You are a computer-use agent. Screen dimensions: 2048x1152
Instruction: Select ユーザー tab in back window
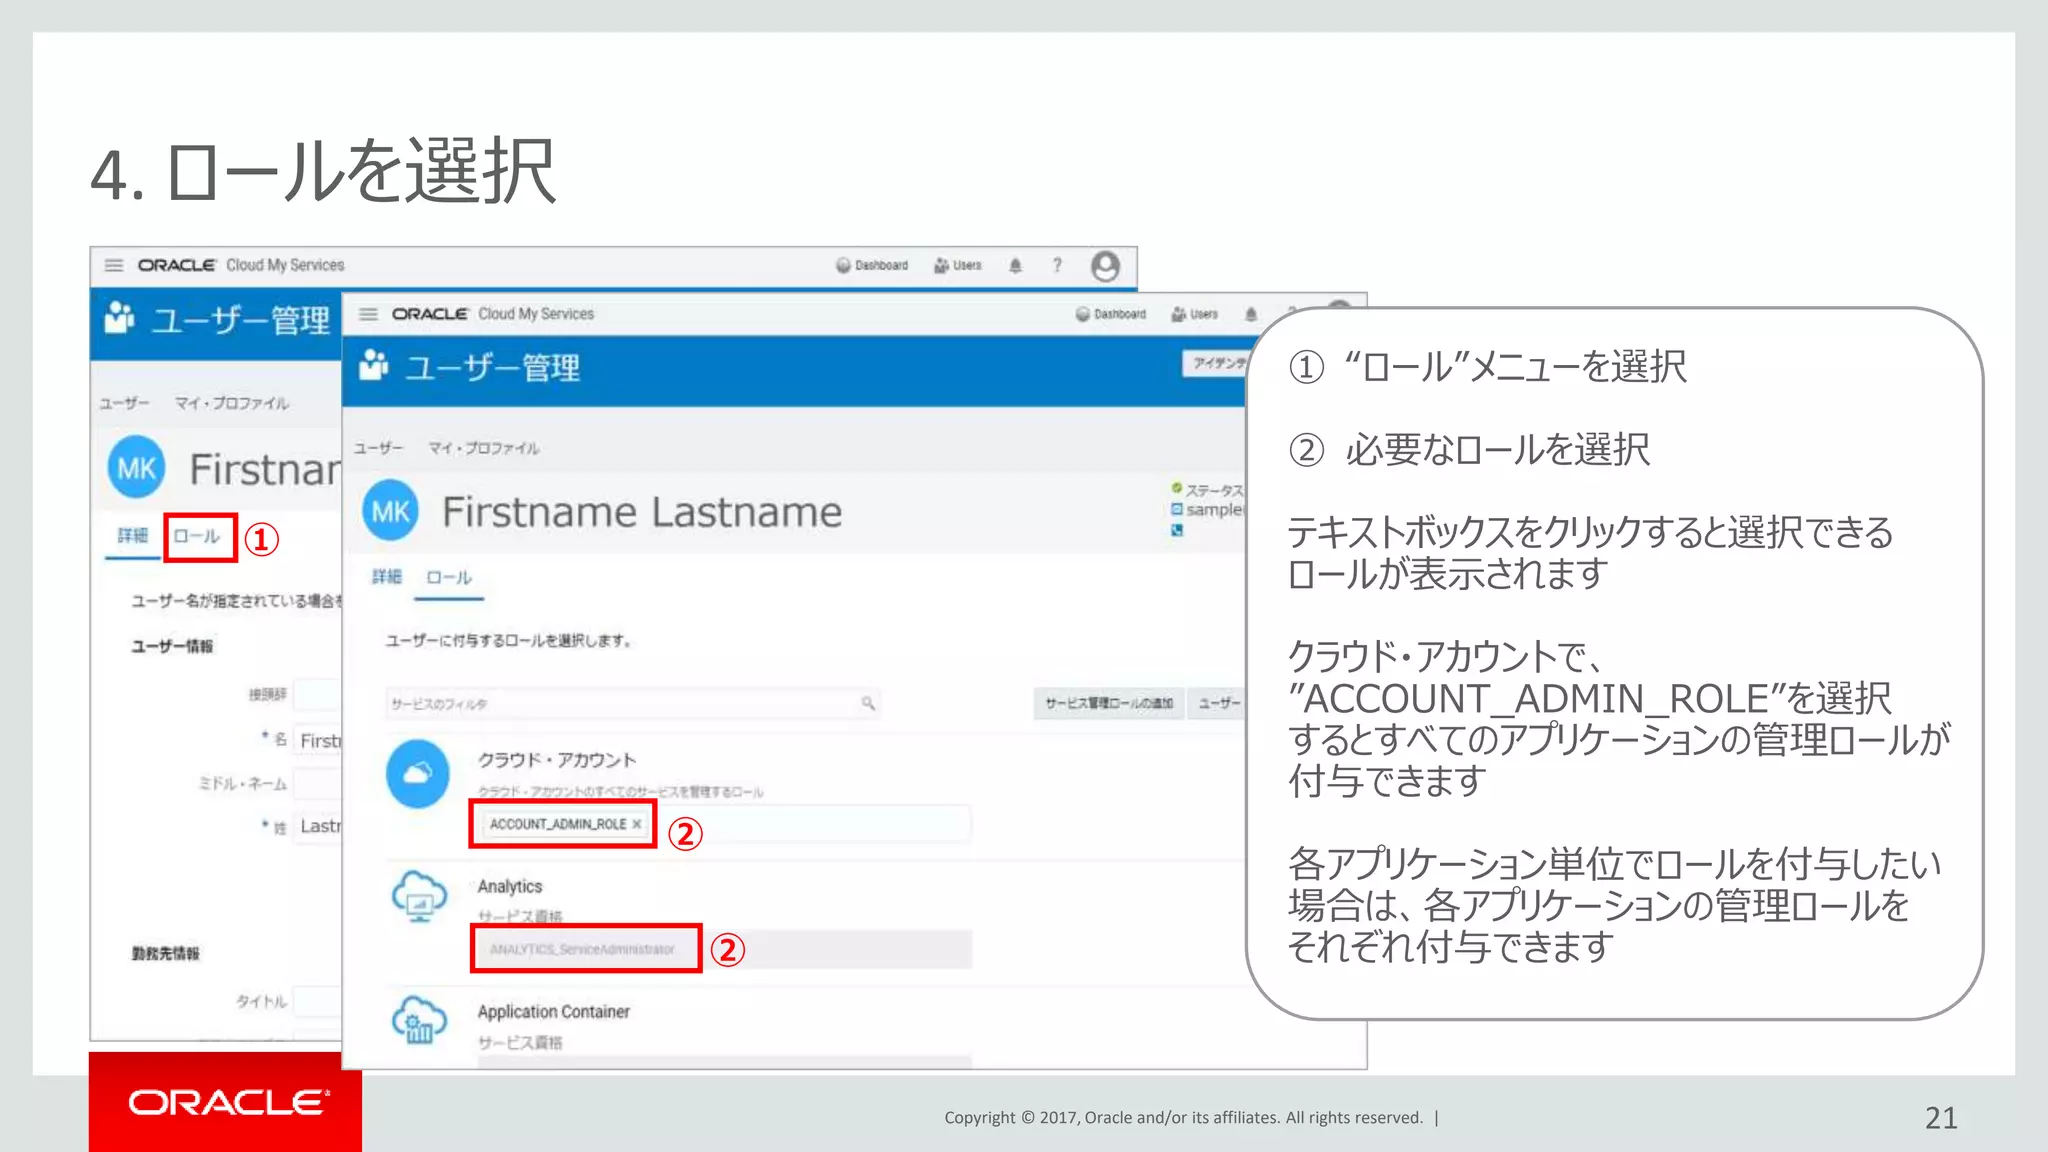click(x=124, y=403)
